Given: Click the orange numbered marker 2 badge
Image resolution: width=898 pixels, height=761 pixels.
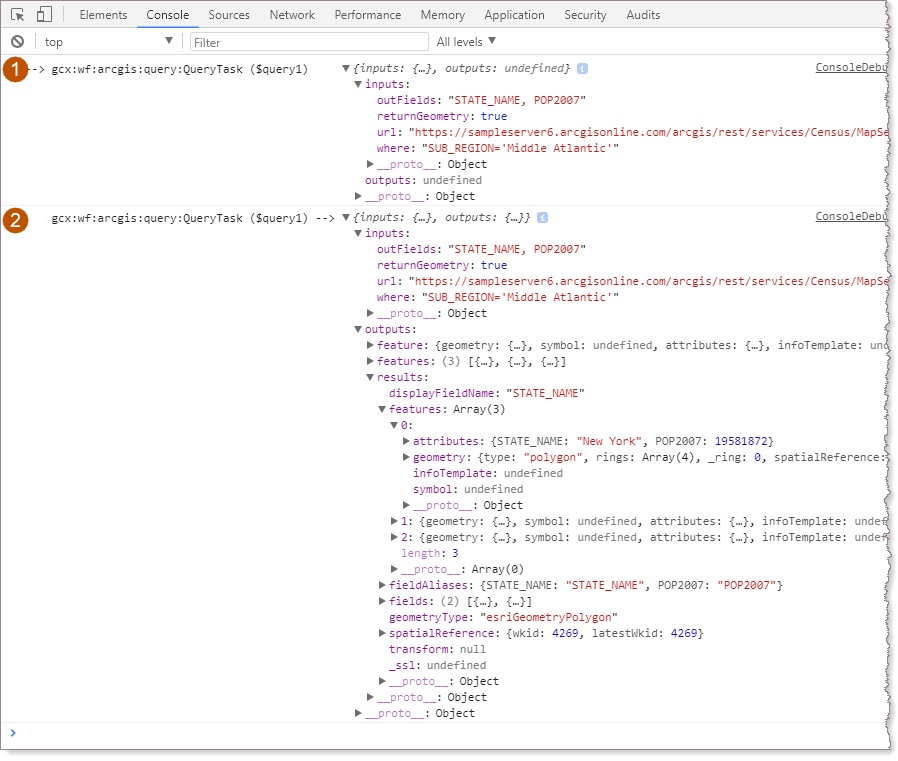Looking at the screenshot, I should (x=14, y=220).
